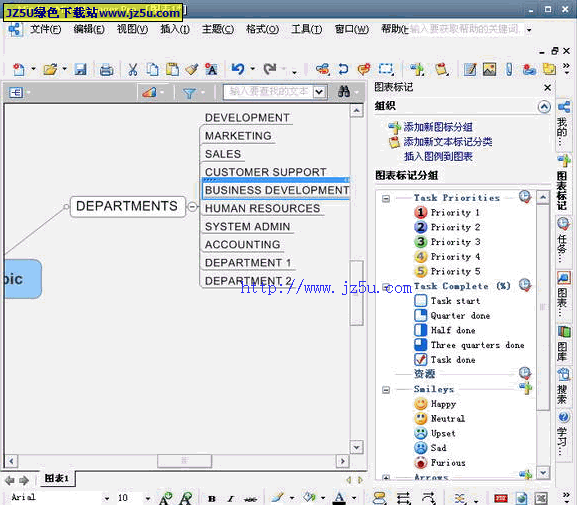The height and width of the screenshot is (505, 577).
Task: Select the DEPARTMENTS topic
Action: [x=127, y=206]
